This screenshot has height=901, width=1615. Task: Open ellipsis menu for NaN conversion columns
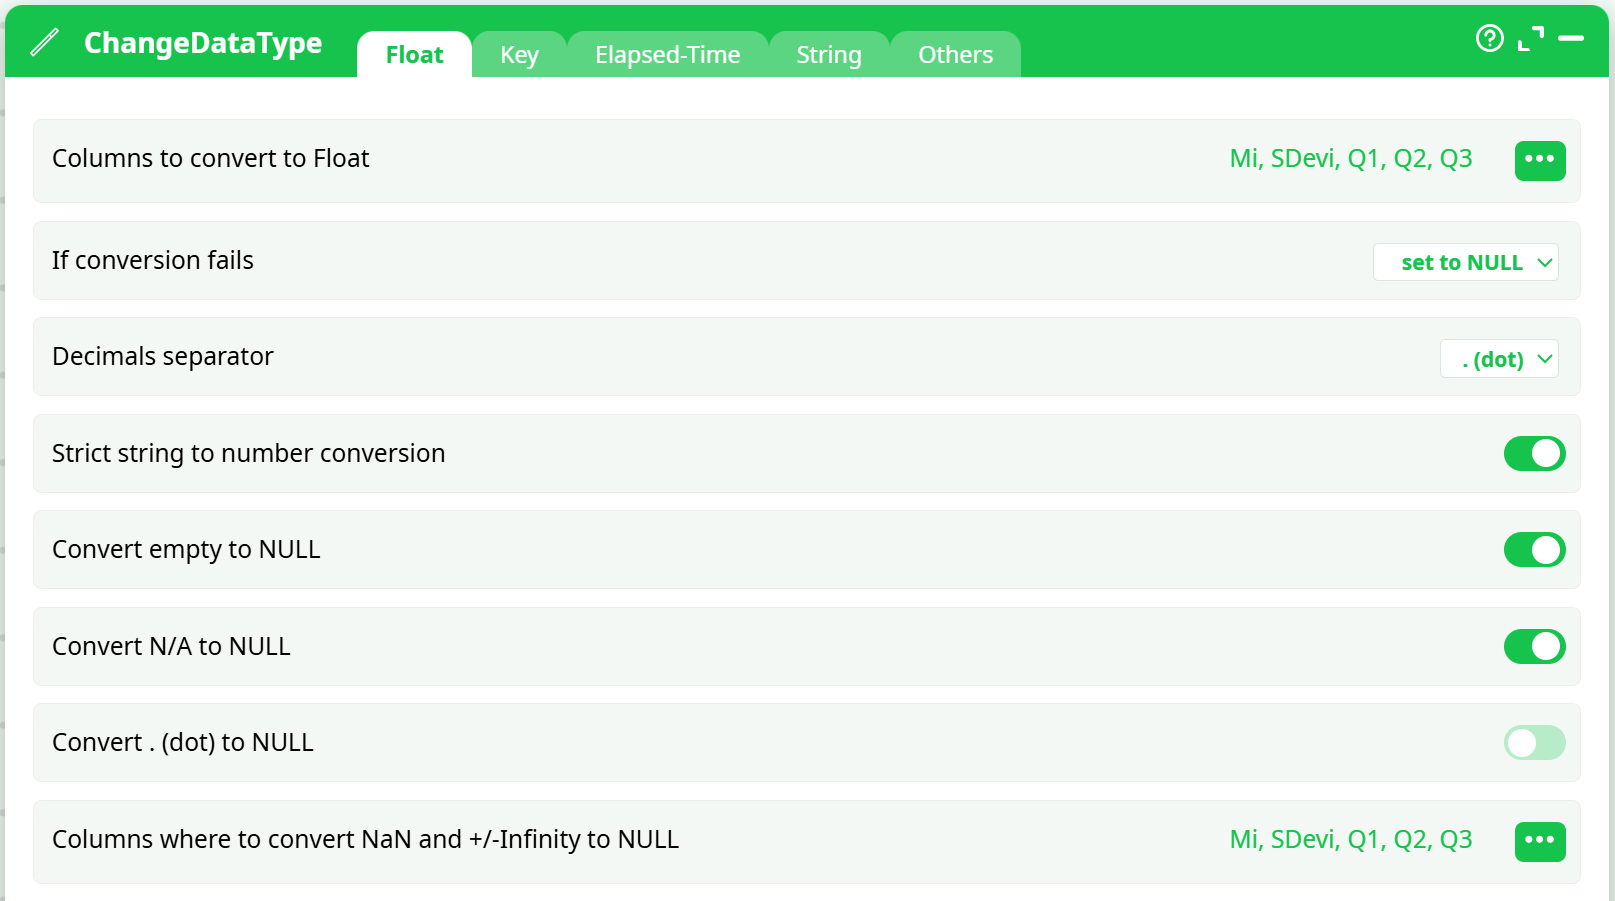pos(1540,841)
